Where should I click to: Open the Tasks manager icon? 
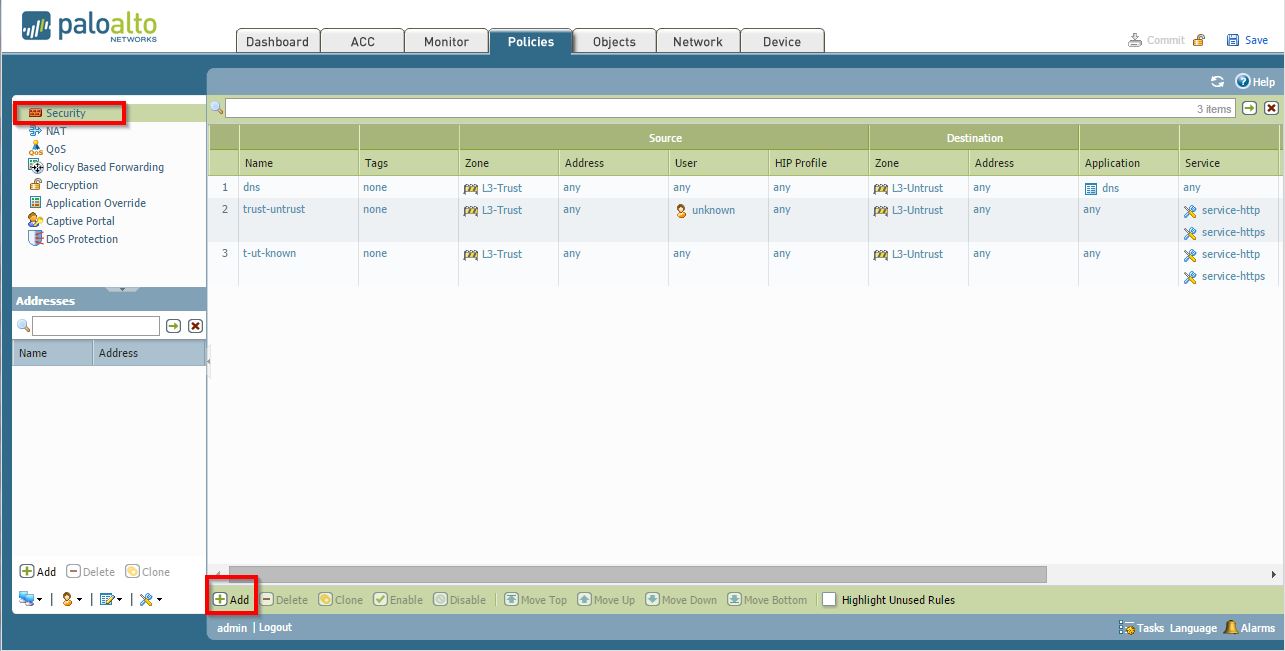pyautogui.click(x=1127, y=628)
